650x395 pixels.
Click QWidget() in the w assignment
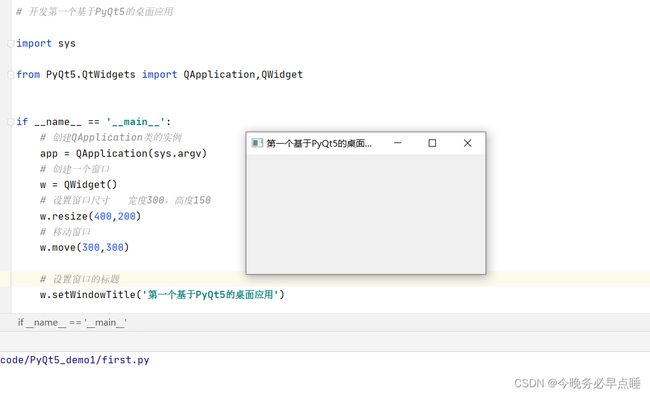90,184
